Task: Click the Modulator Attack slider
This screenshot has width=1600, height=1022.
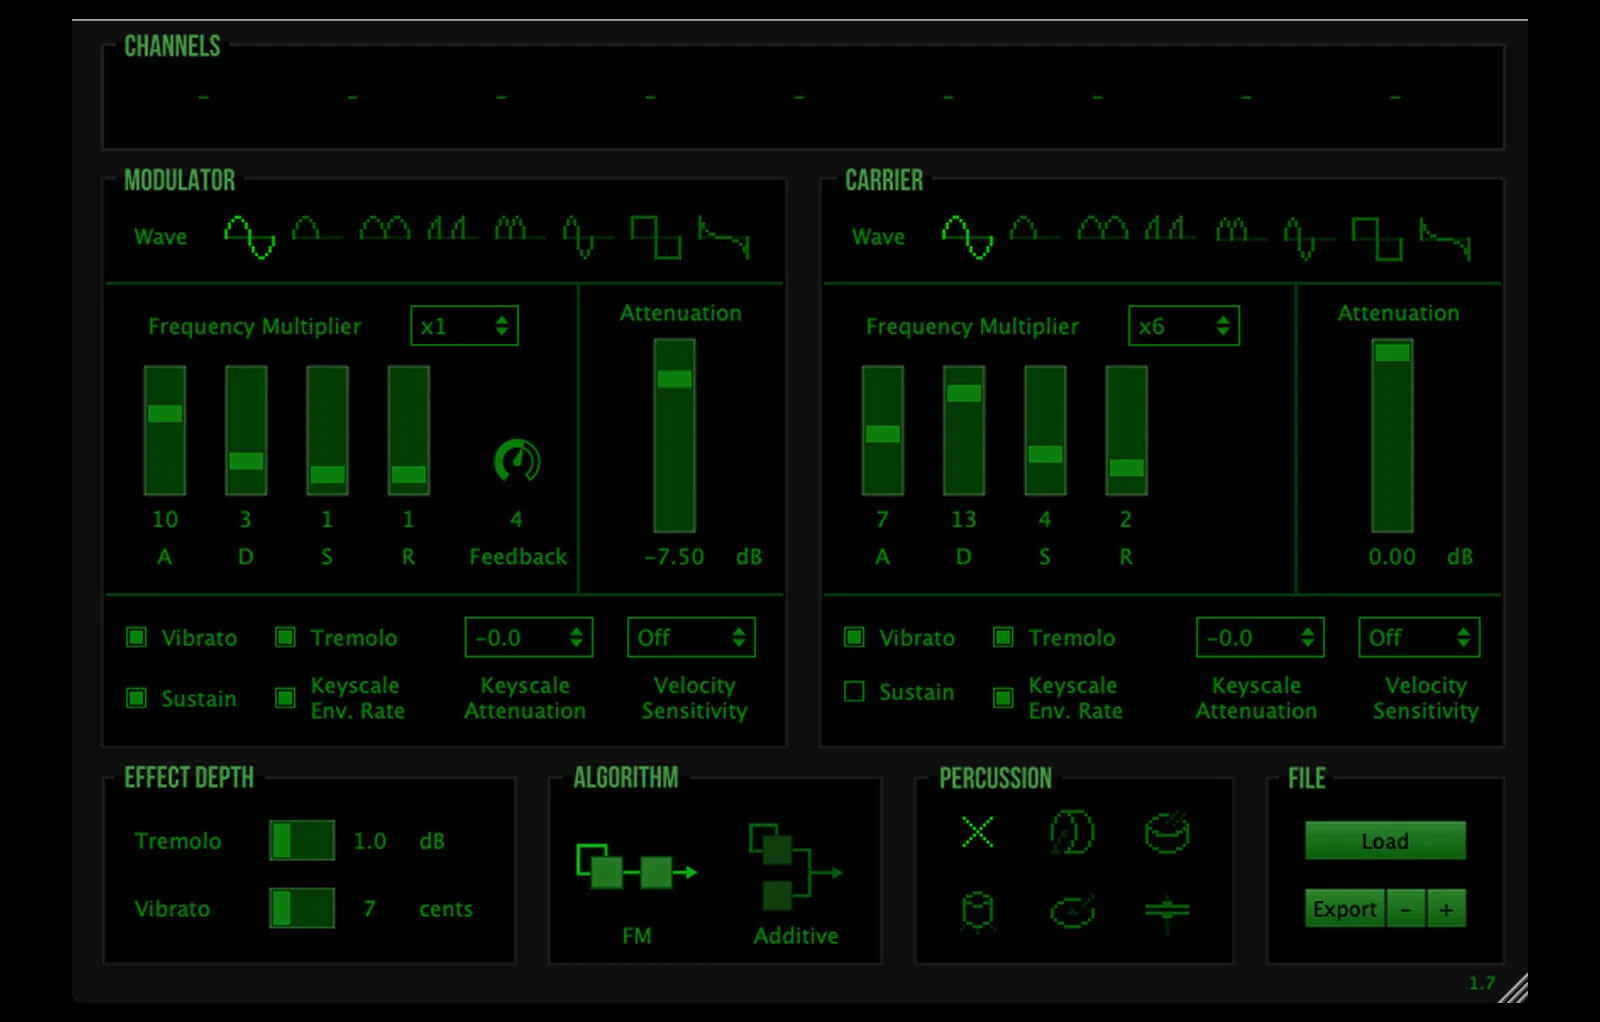Action: pyautogui.click(x=165, y=430)
